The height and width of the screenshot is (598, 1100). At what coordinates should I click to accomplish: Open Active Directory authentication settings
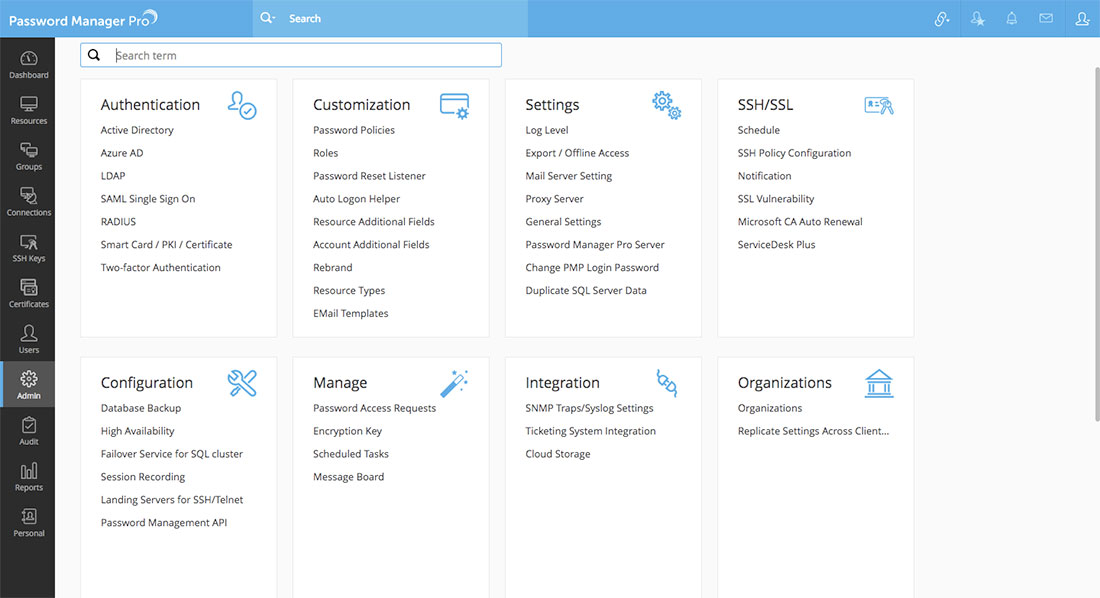coord(137,130)
